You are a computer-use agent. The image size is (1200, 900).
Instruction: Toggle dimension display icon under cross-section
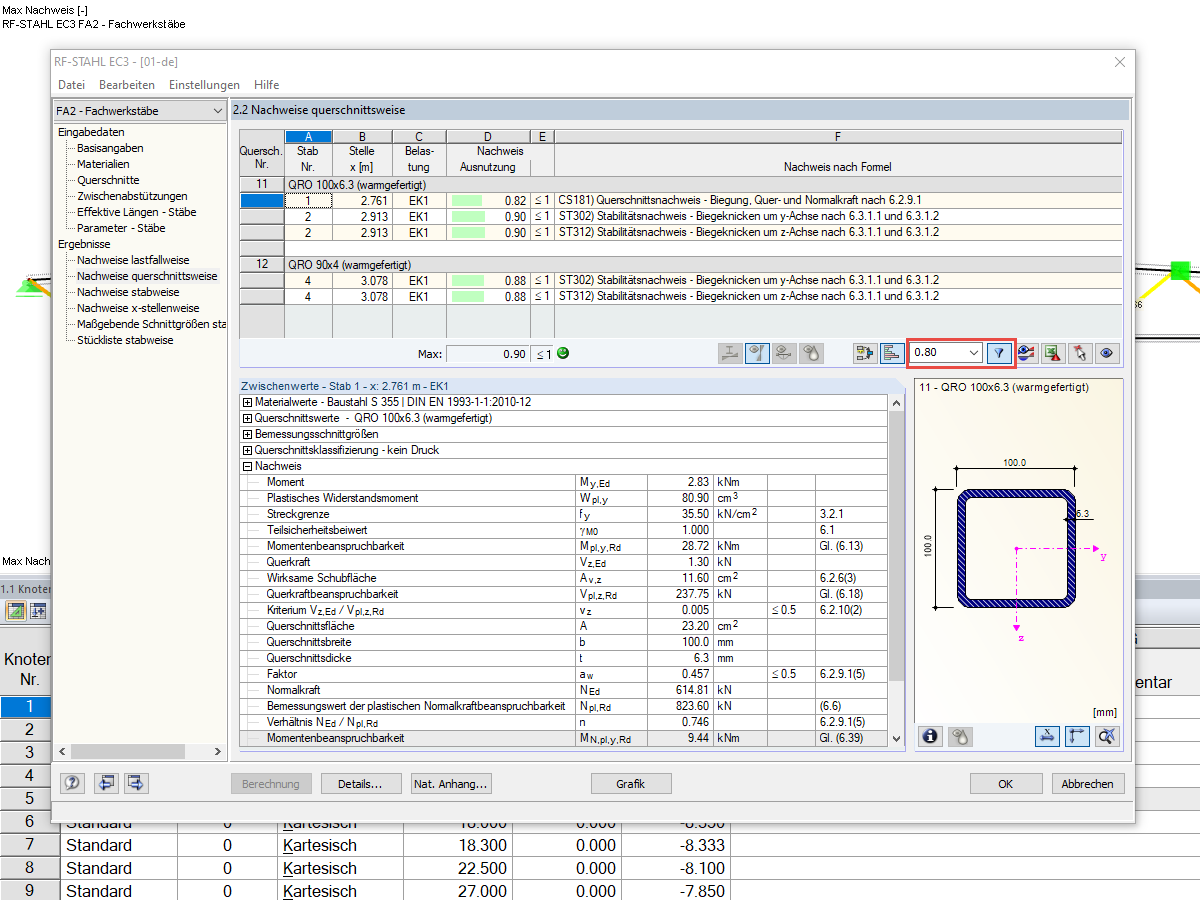(x=1046, y=736)
